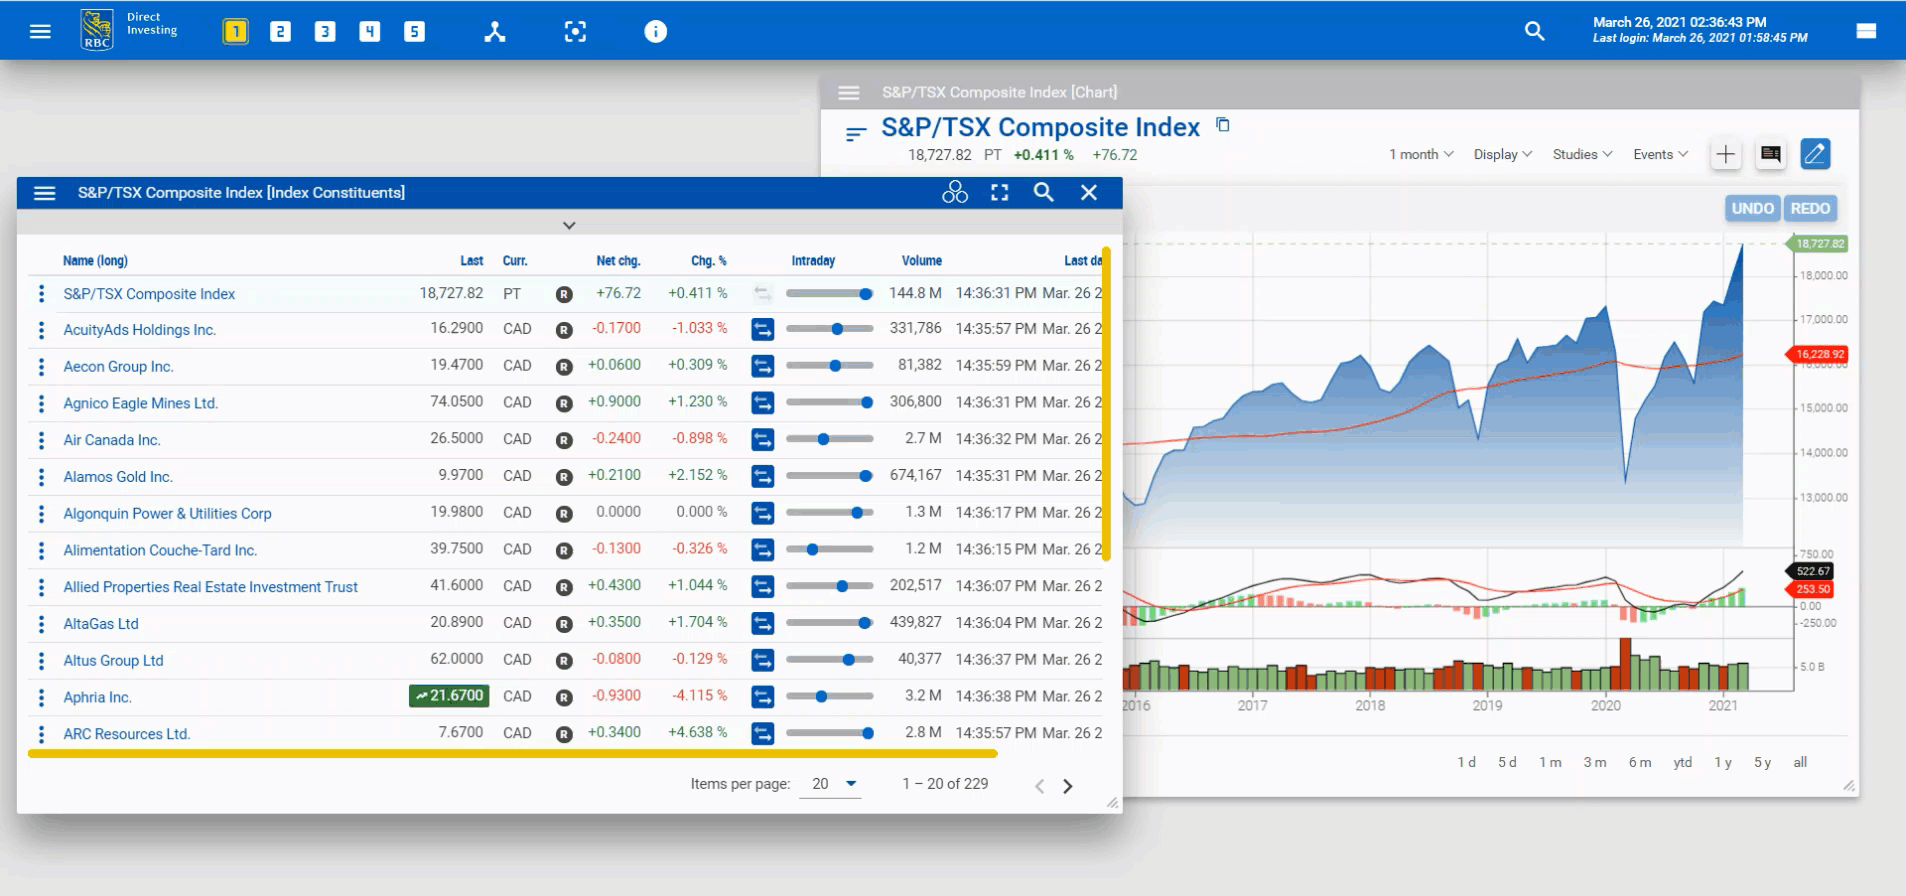Open row menu for Aphria Inc.
The image size is (1906, 896).
(x=41, y=697)
